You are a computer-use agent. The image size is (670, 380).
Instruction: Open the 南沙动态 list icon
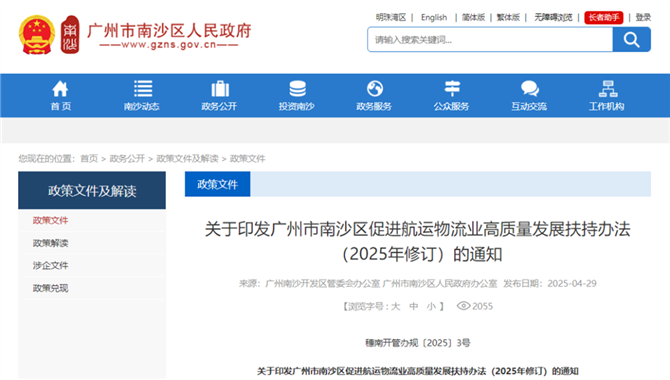pos(143,89)
